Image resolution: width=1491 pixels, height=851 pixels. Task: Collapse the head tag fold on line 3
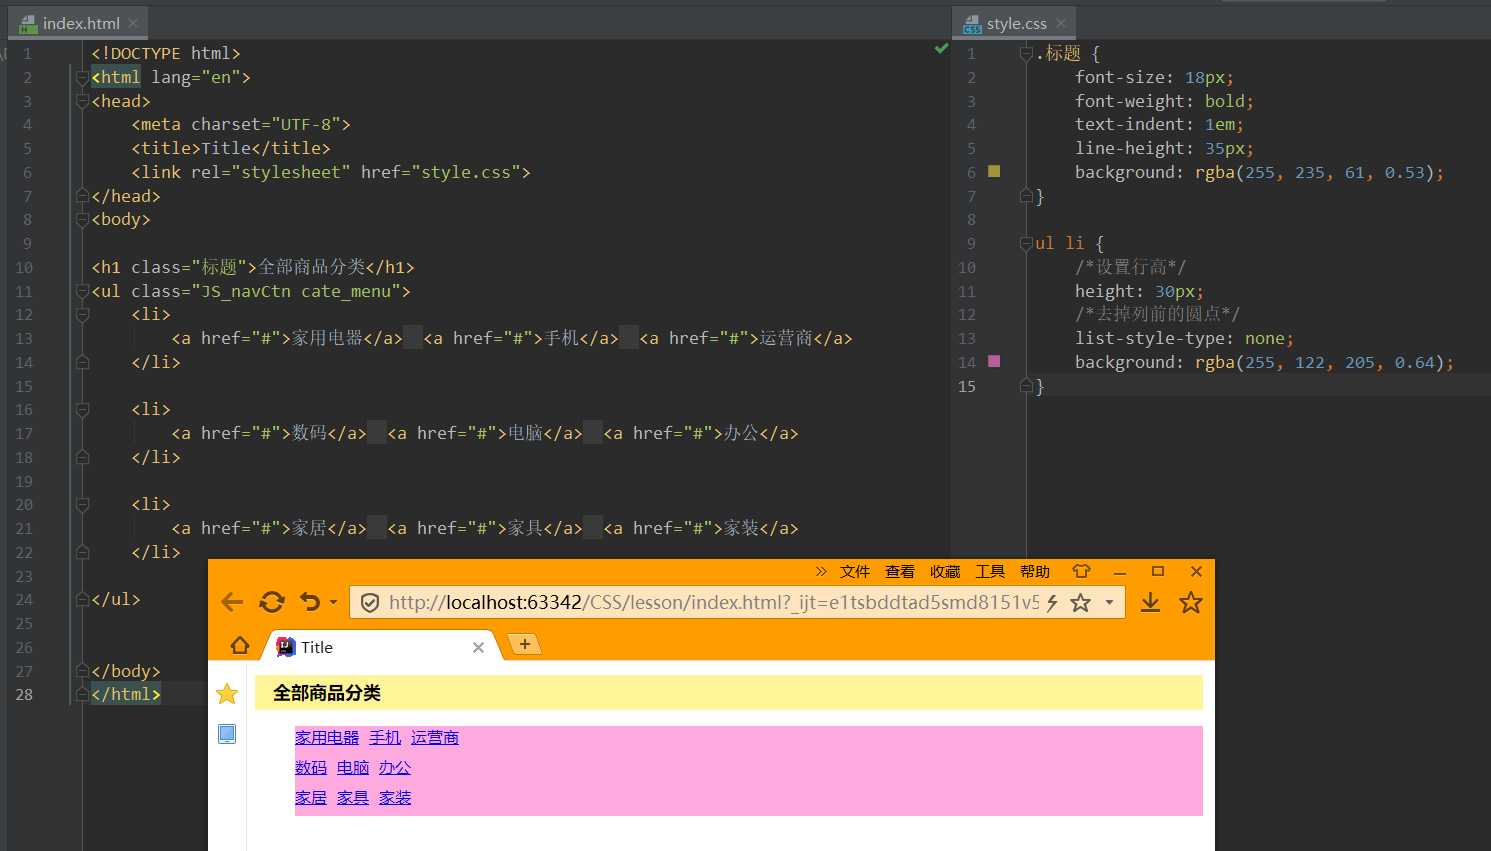(83, 101)
